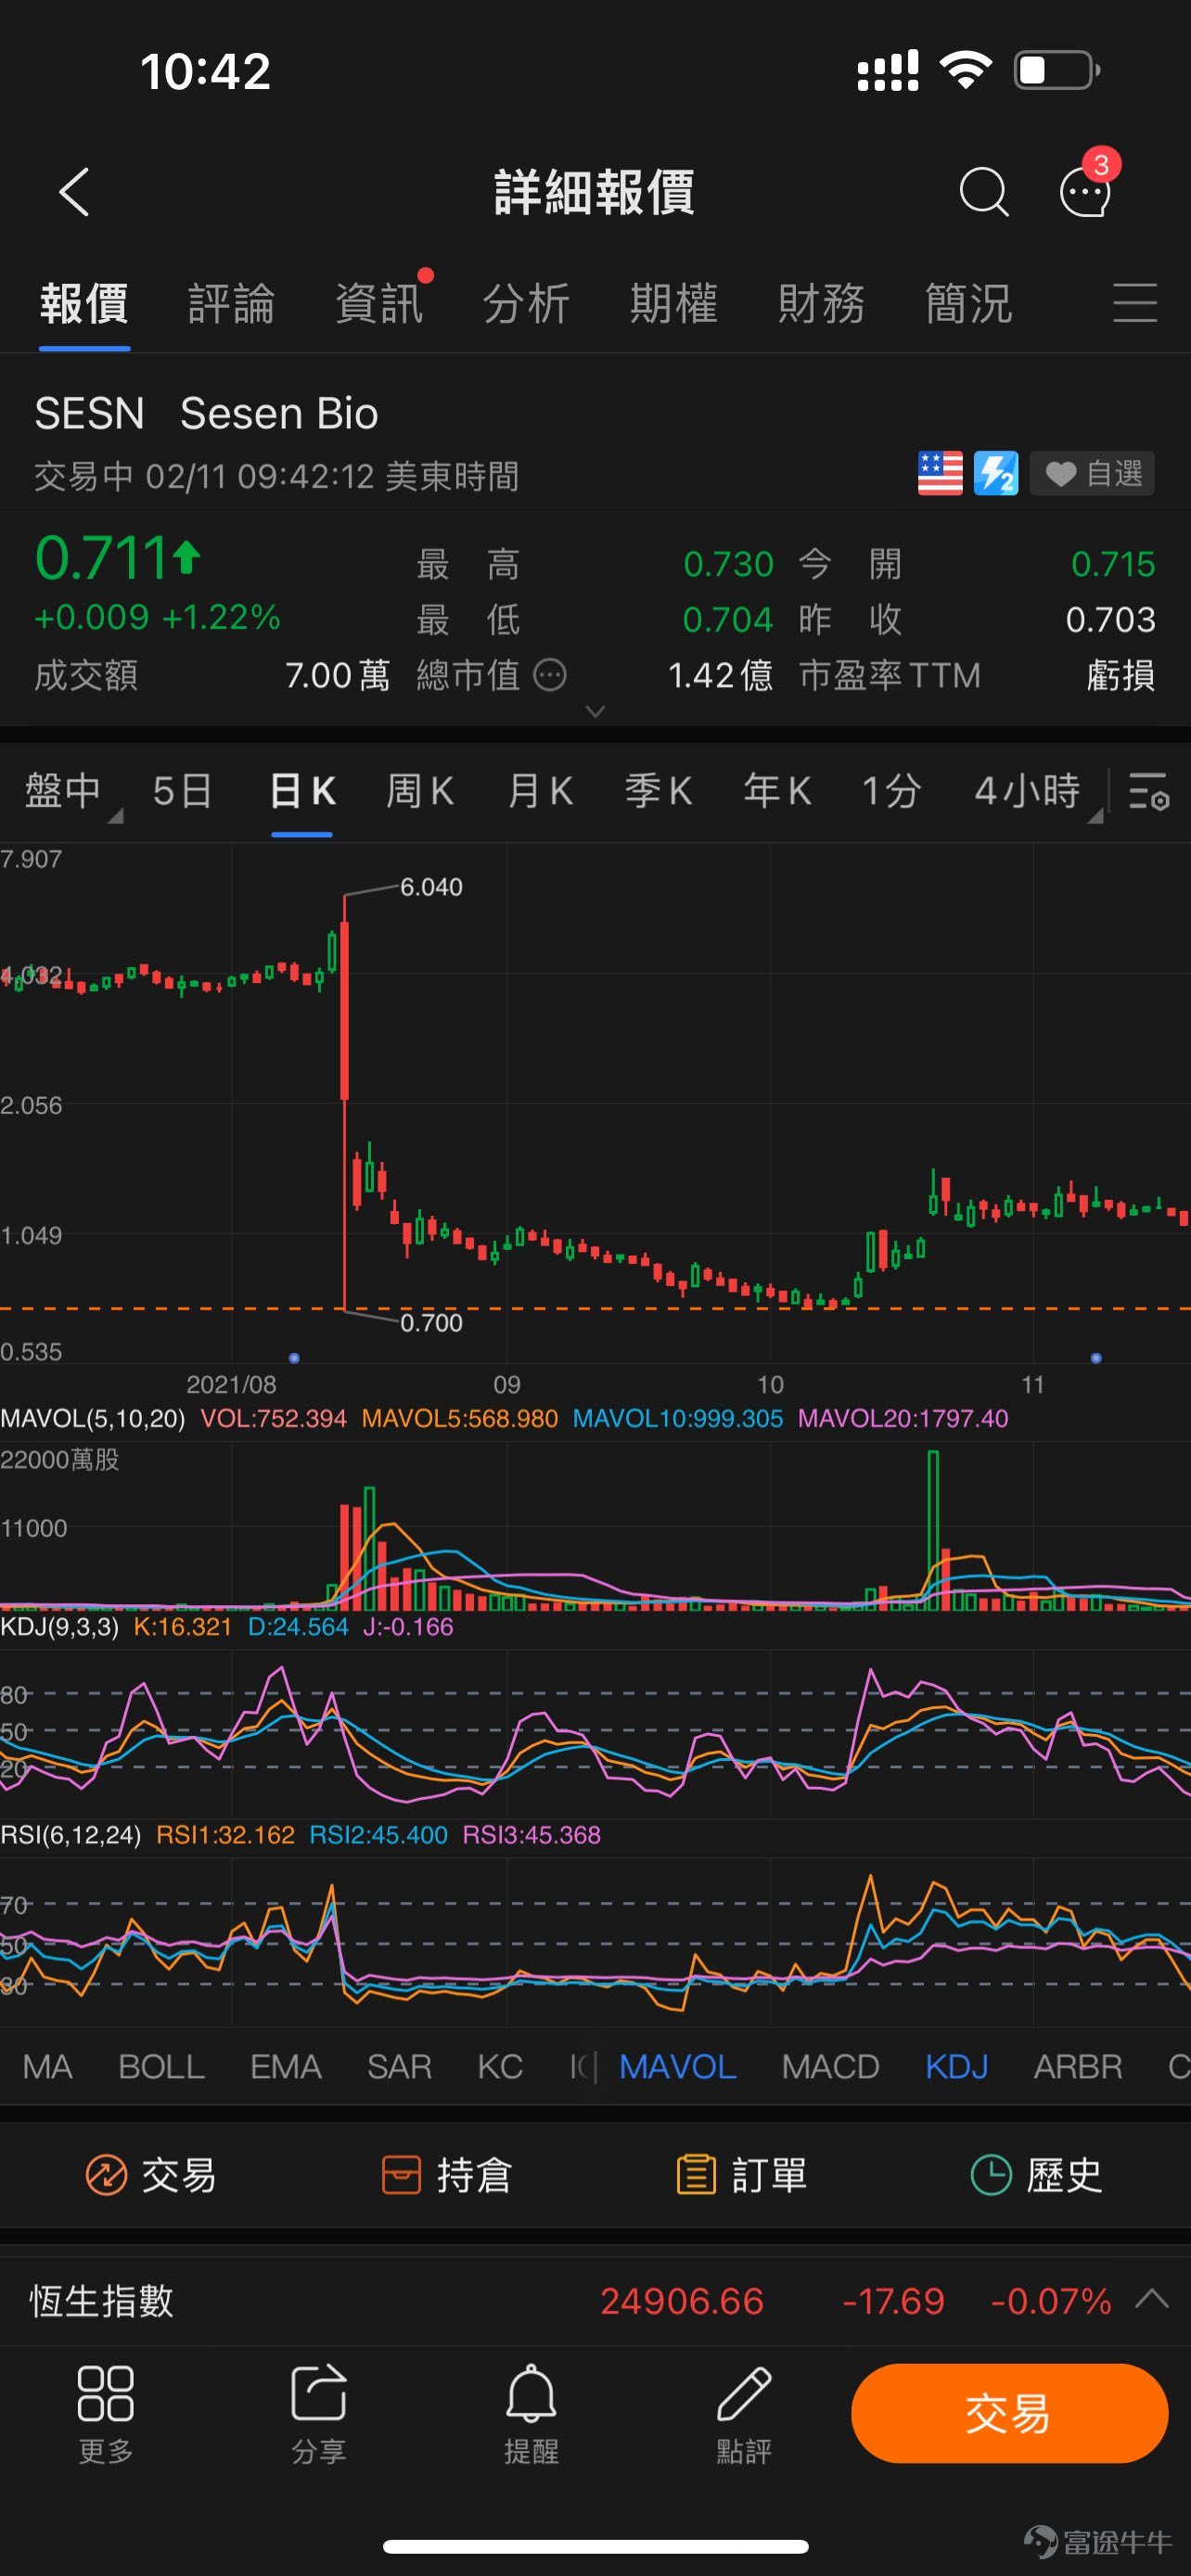The height and width of the screenshot is (2576, 1191).
Task: Toggle the KC indicator
Action: point(500,2067)
